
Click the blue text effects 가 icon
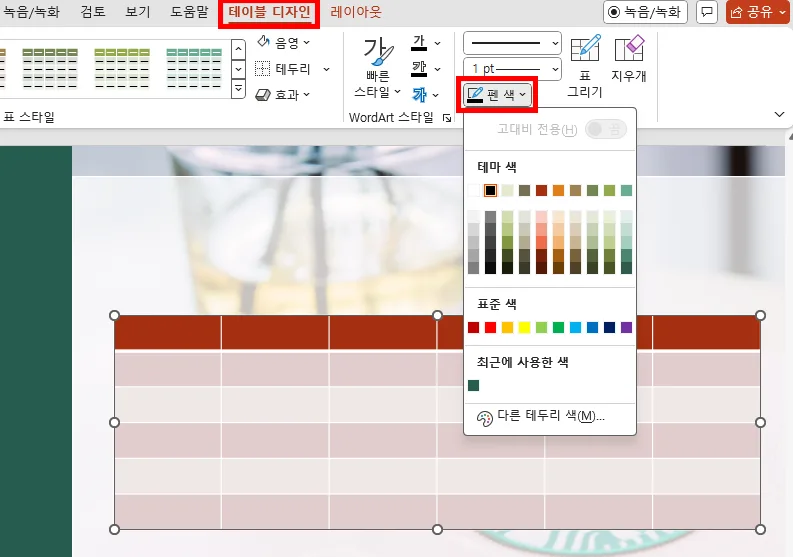(419, 95)
